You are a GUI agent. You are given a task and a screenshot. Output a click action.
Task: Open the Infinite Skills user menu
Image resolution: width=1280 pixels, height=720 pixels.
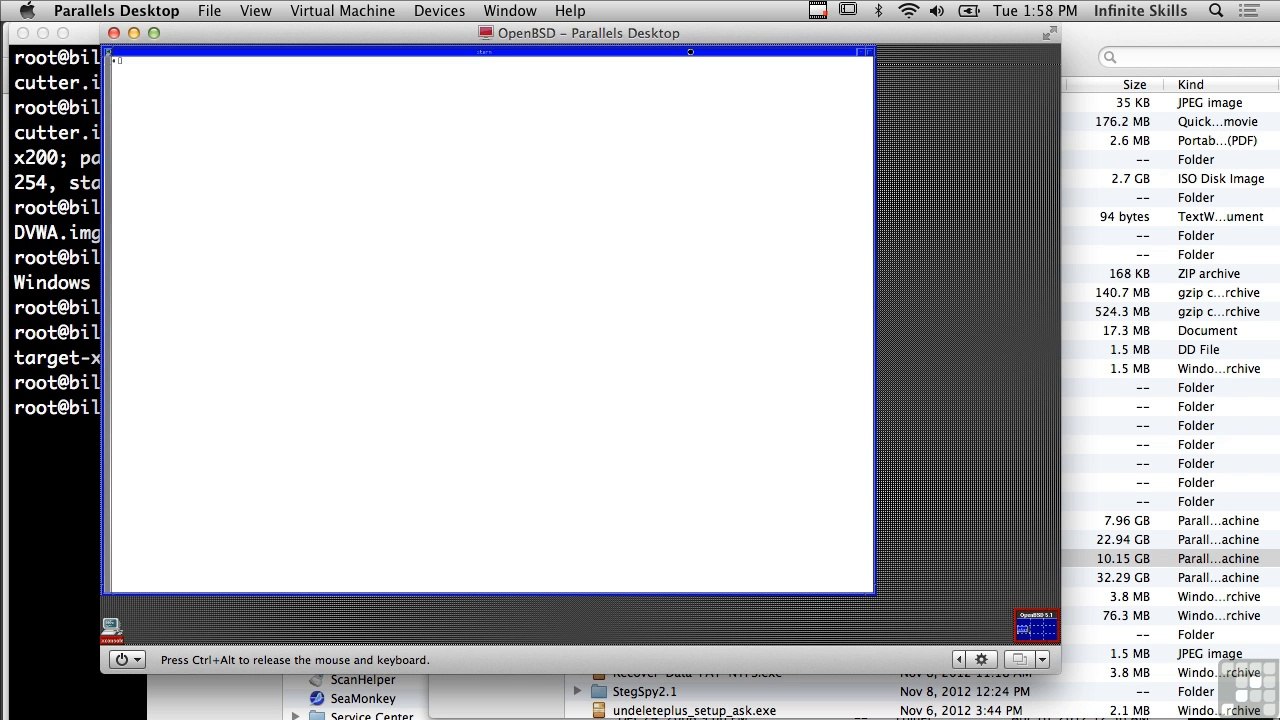1140,11
